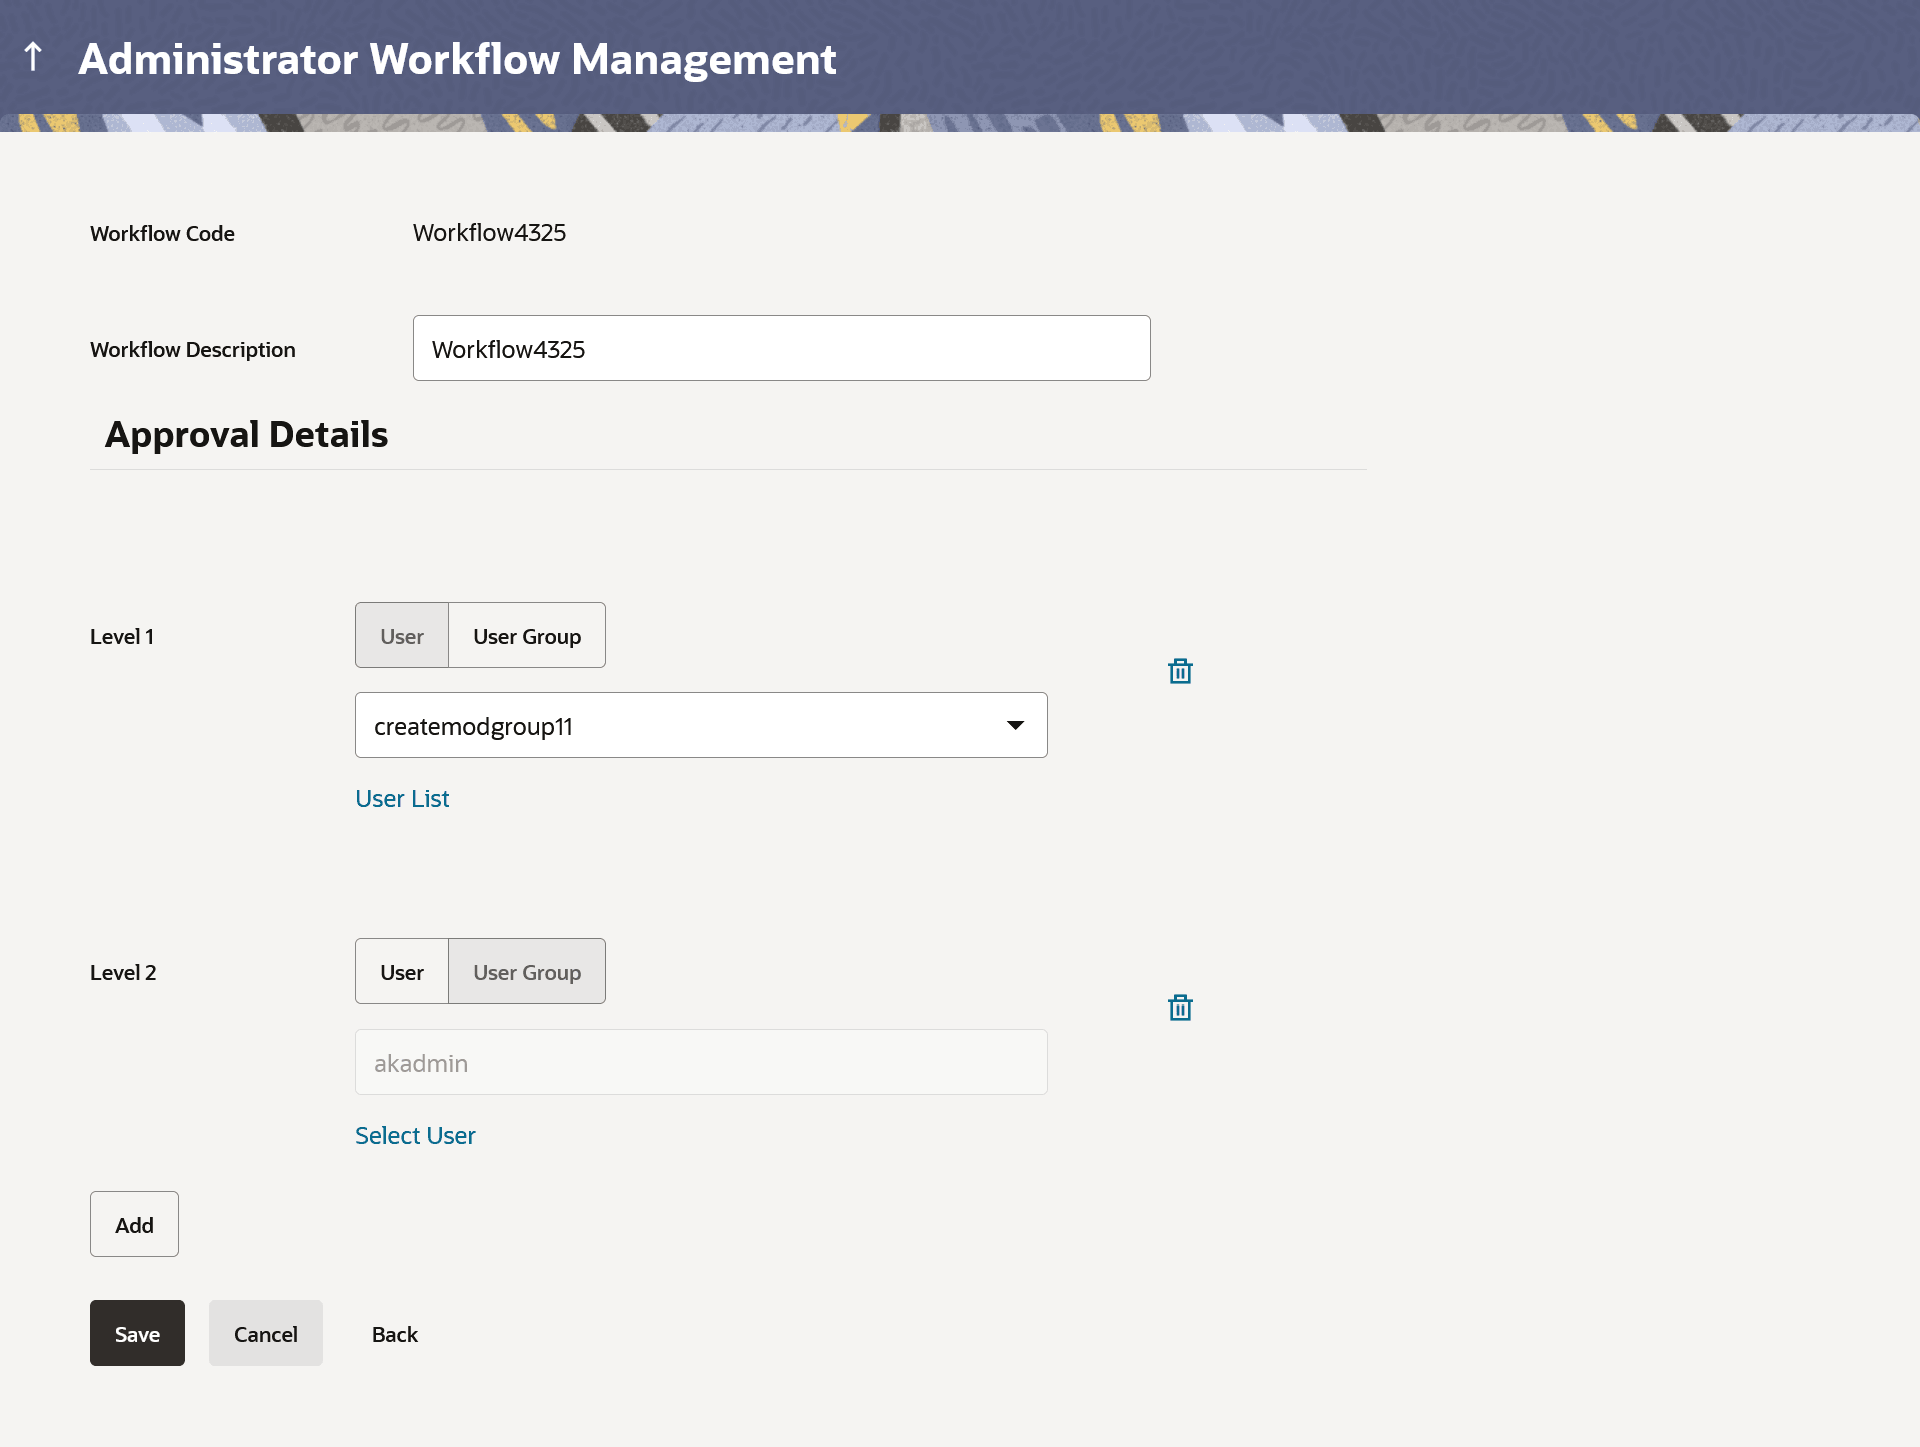
Task: Click the back arrow icon in header
Action: coord(33,57)
